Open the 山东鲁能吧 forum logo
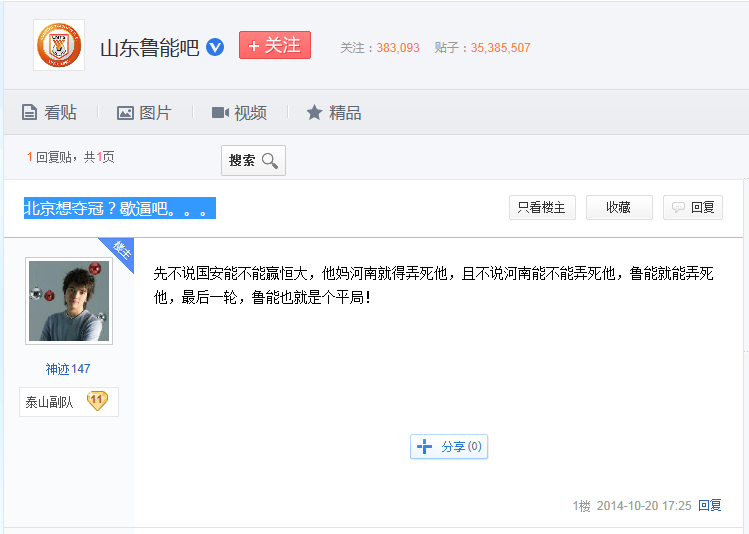The height and width of the screenshot is (534, 749). [x=59, y=45]
